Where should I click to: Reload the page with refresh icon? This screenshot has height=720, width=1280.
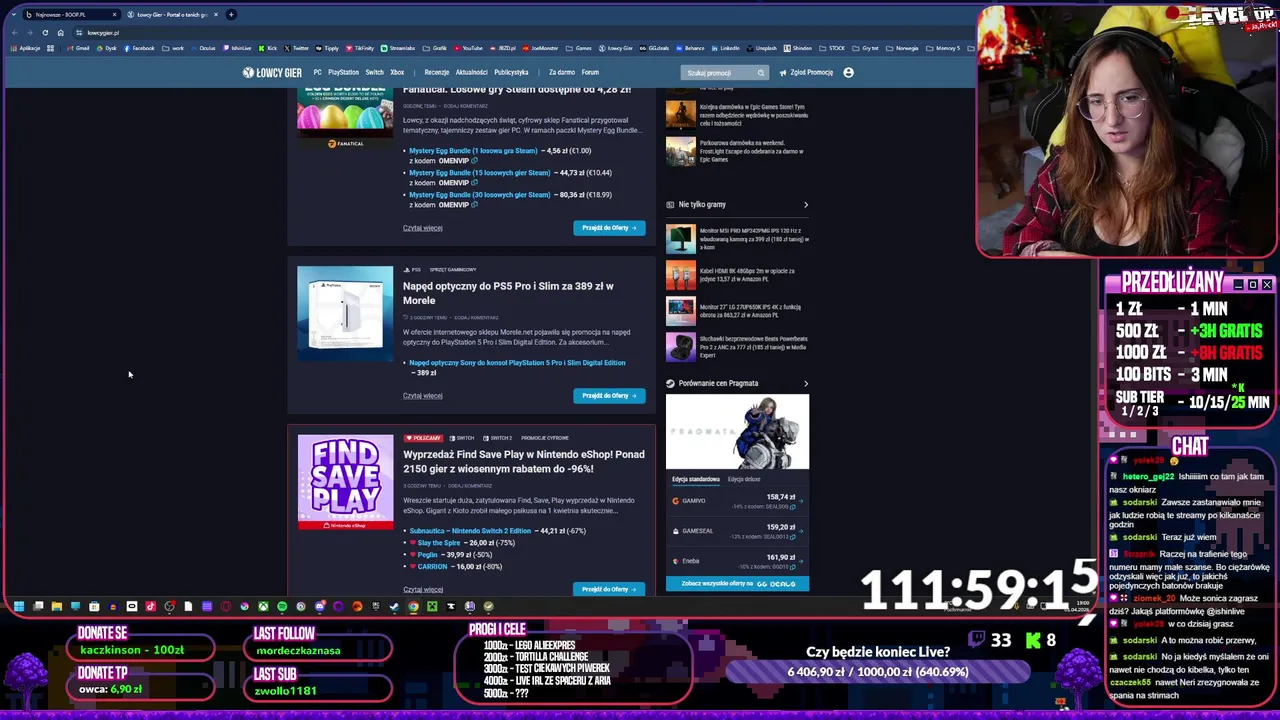pos(45,32)
